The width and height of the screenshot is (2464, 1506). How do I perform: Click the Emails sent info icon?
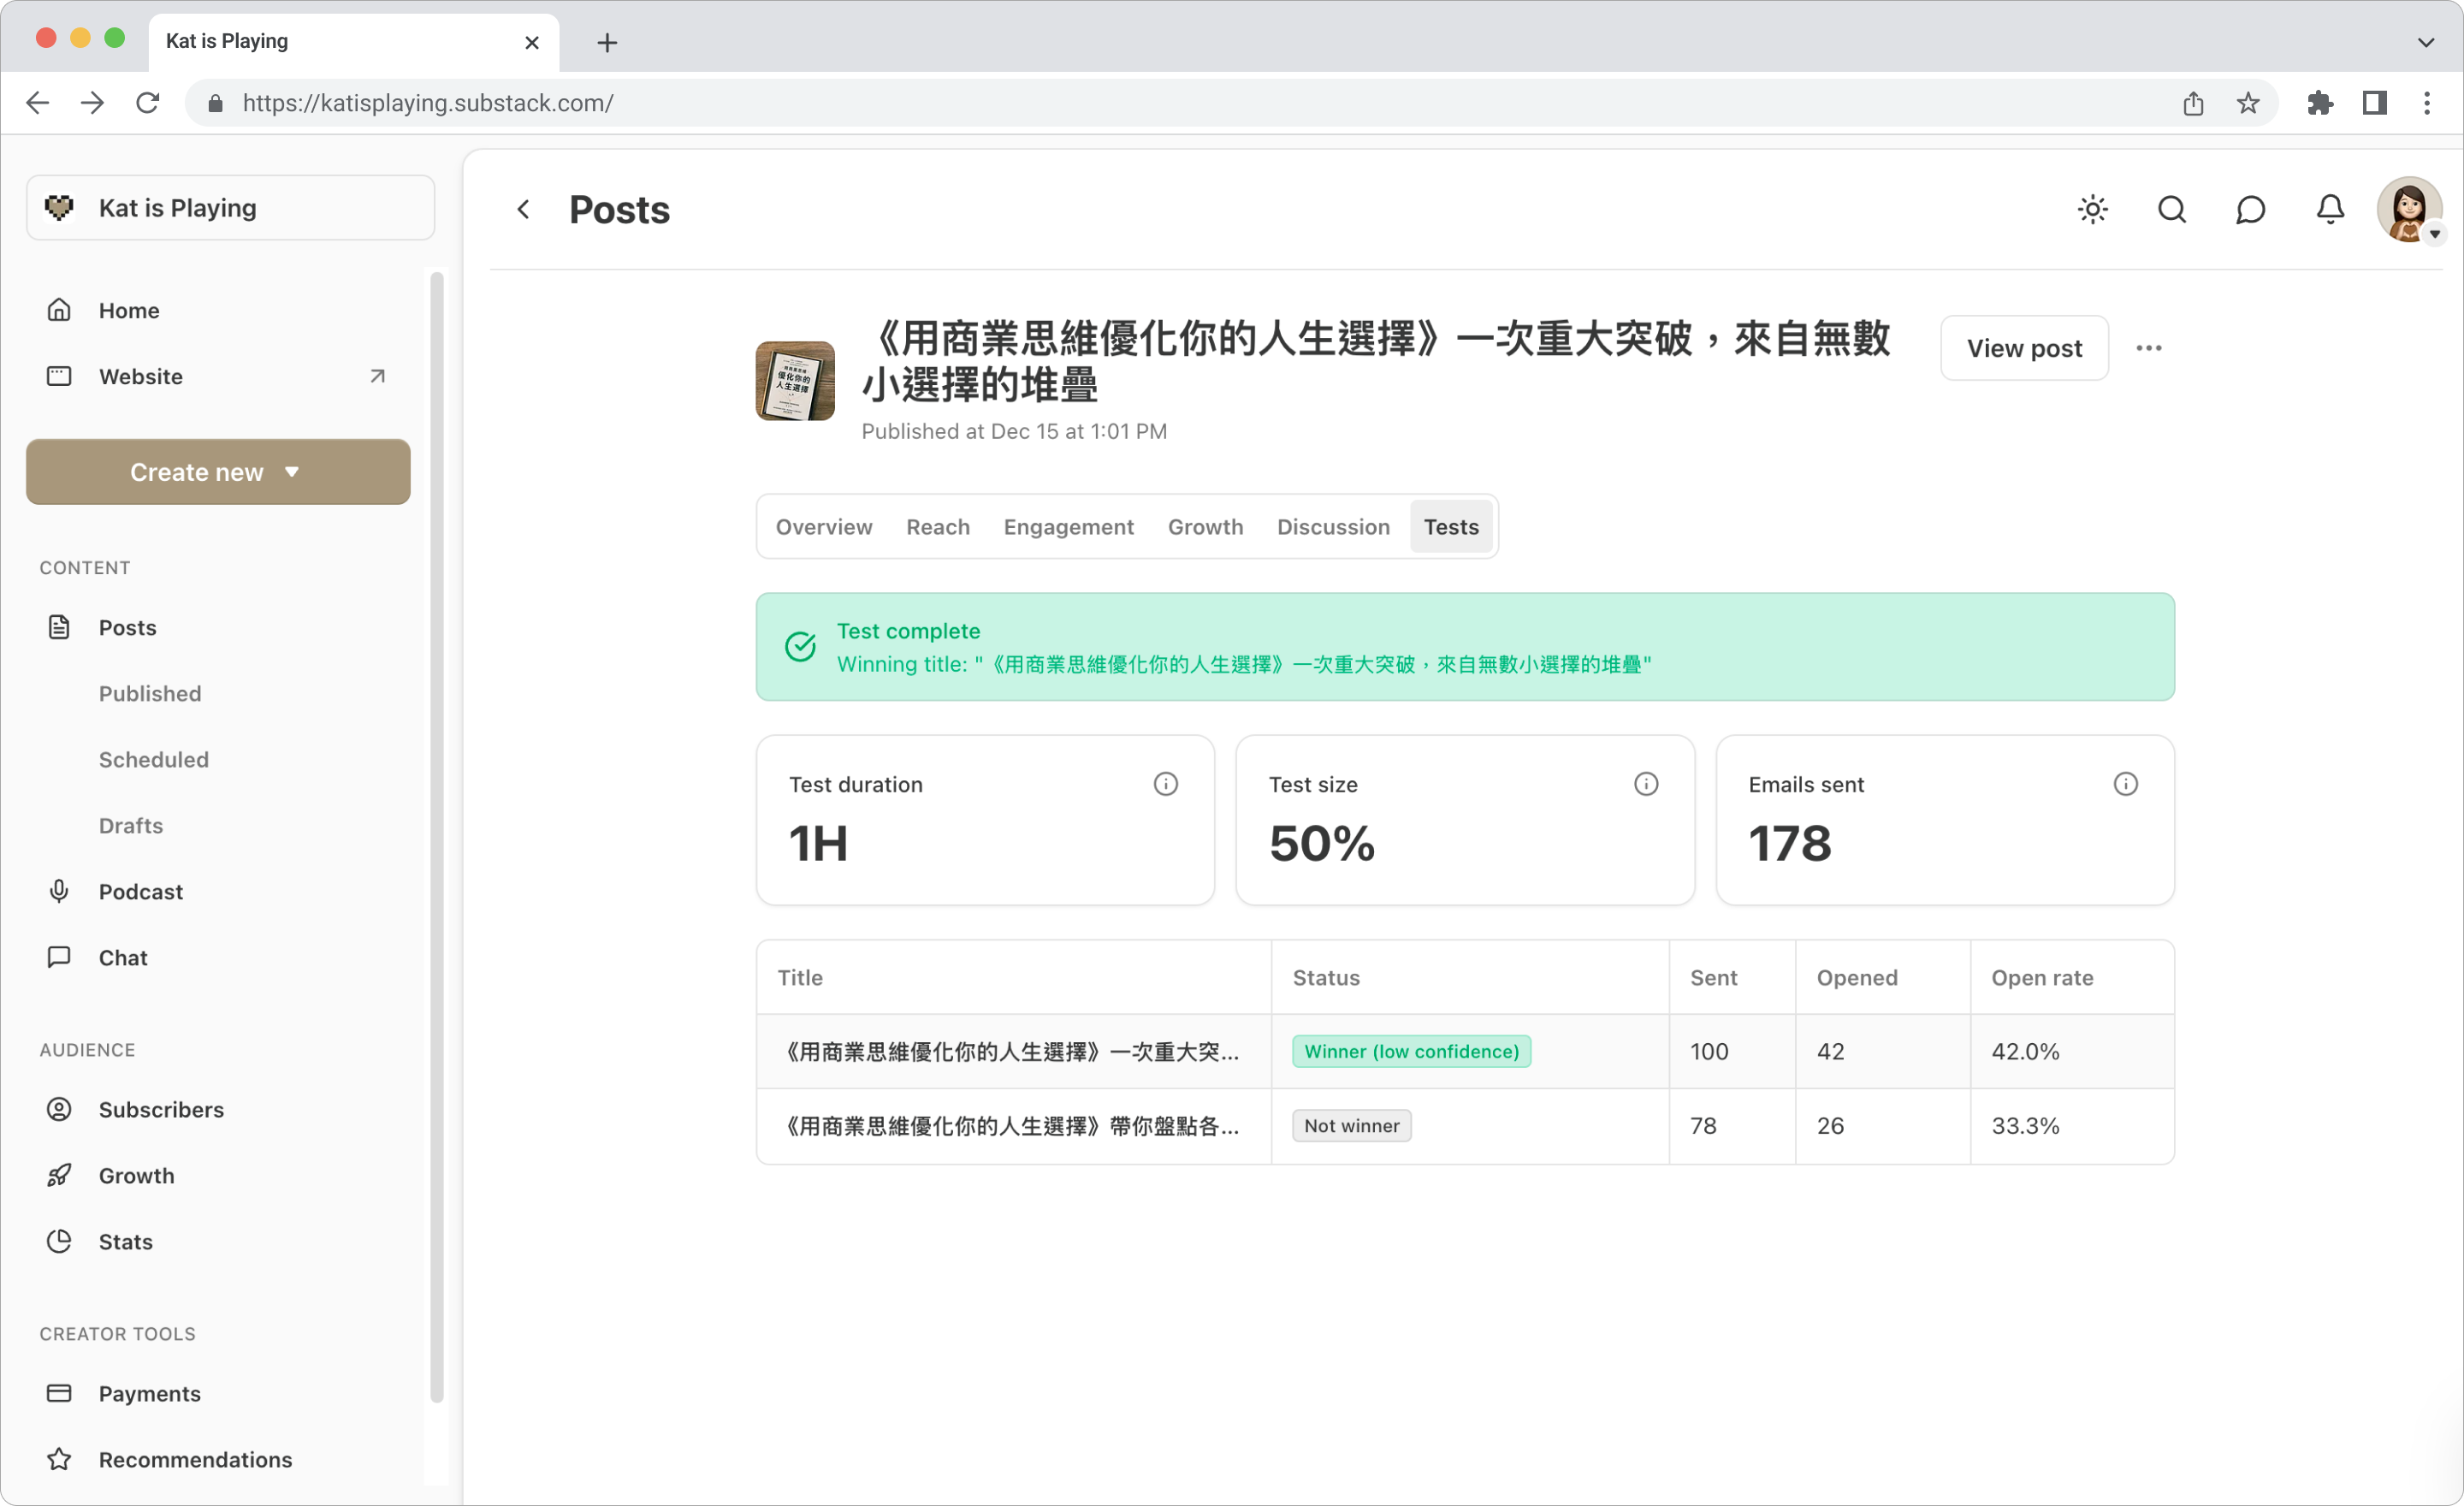click(2125, 784)
